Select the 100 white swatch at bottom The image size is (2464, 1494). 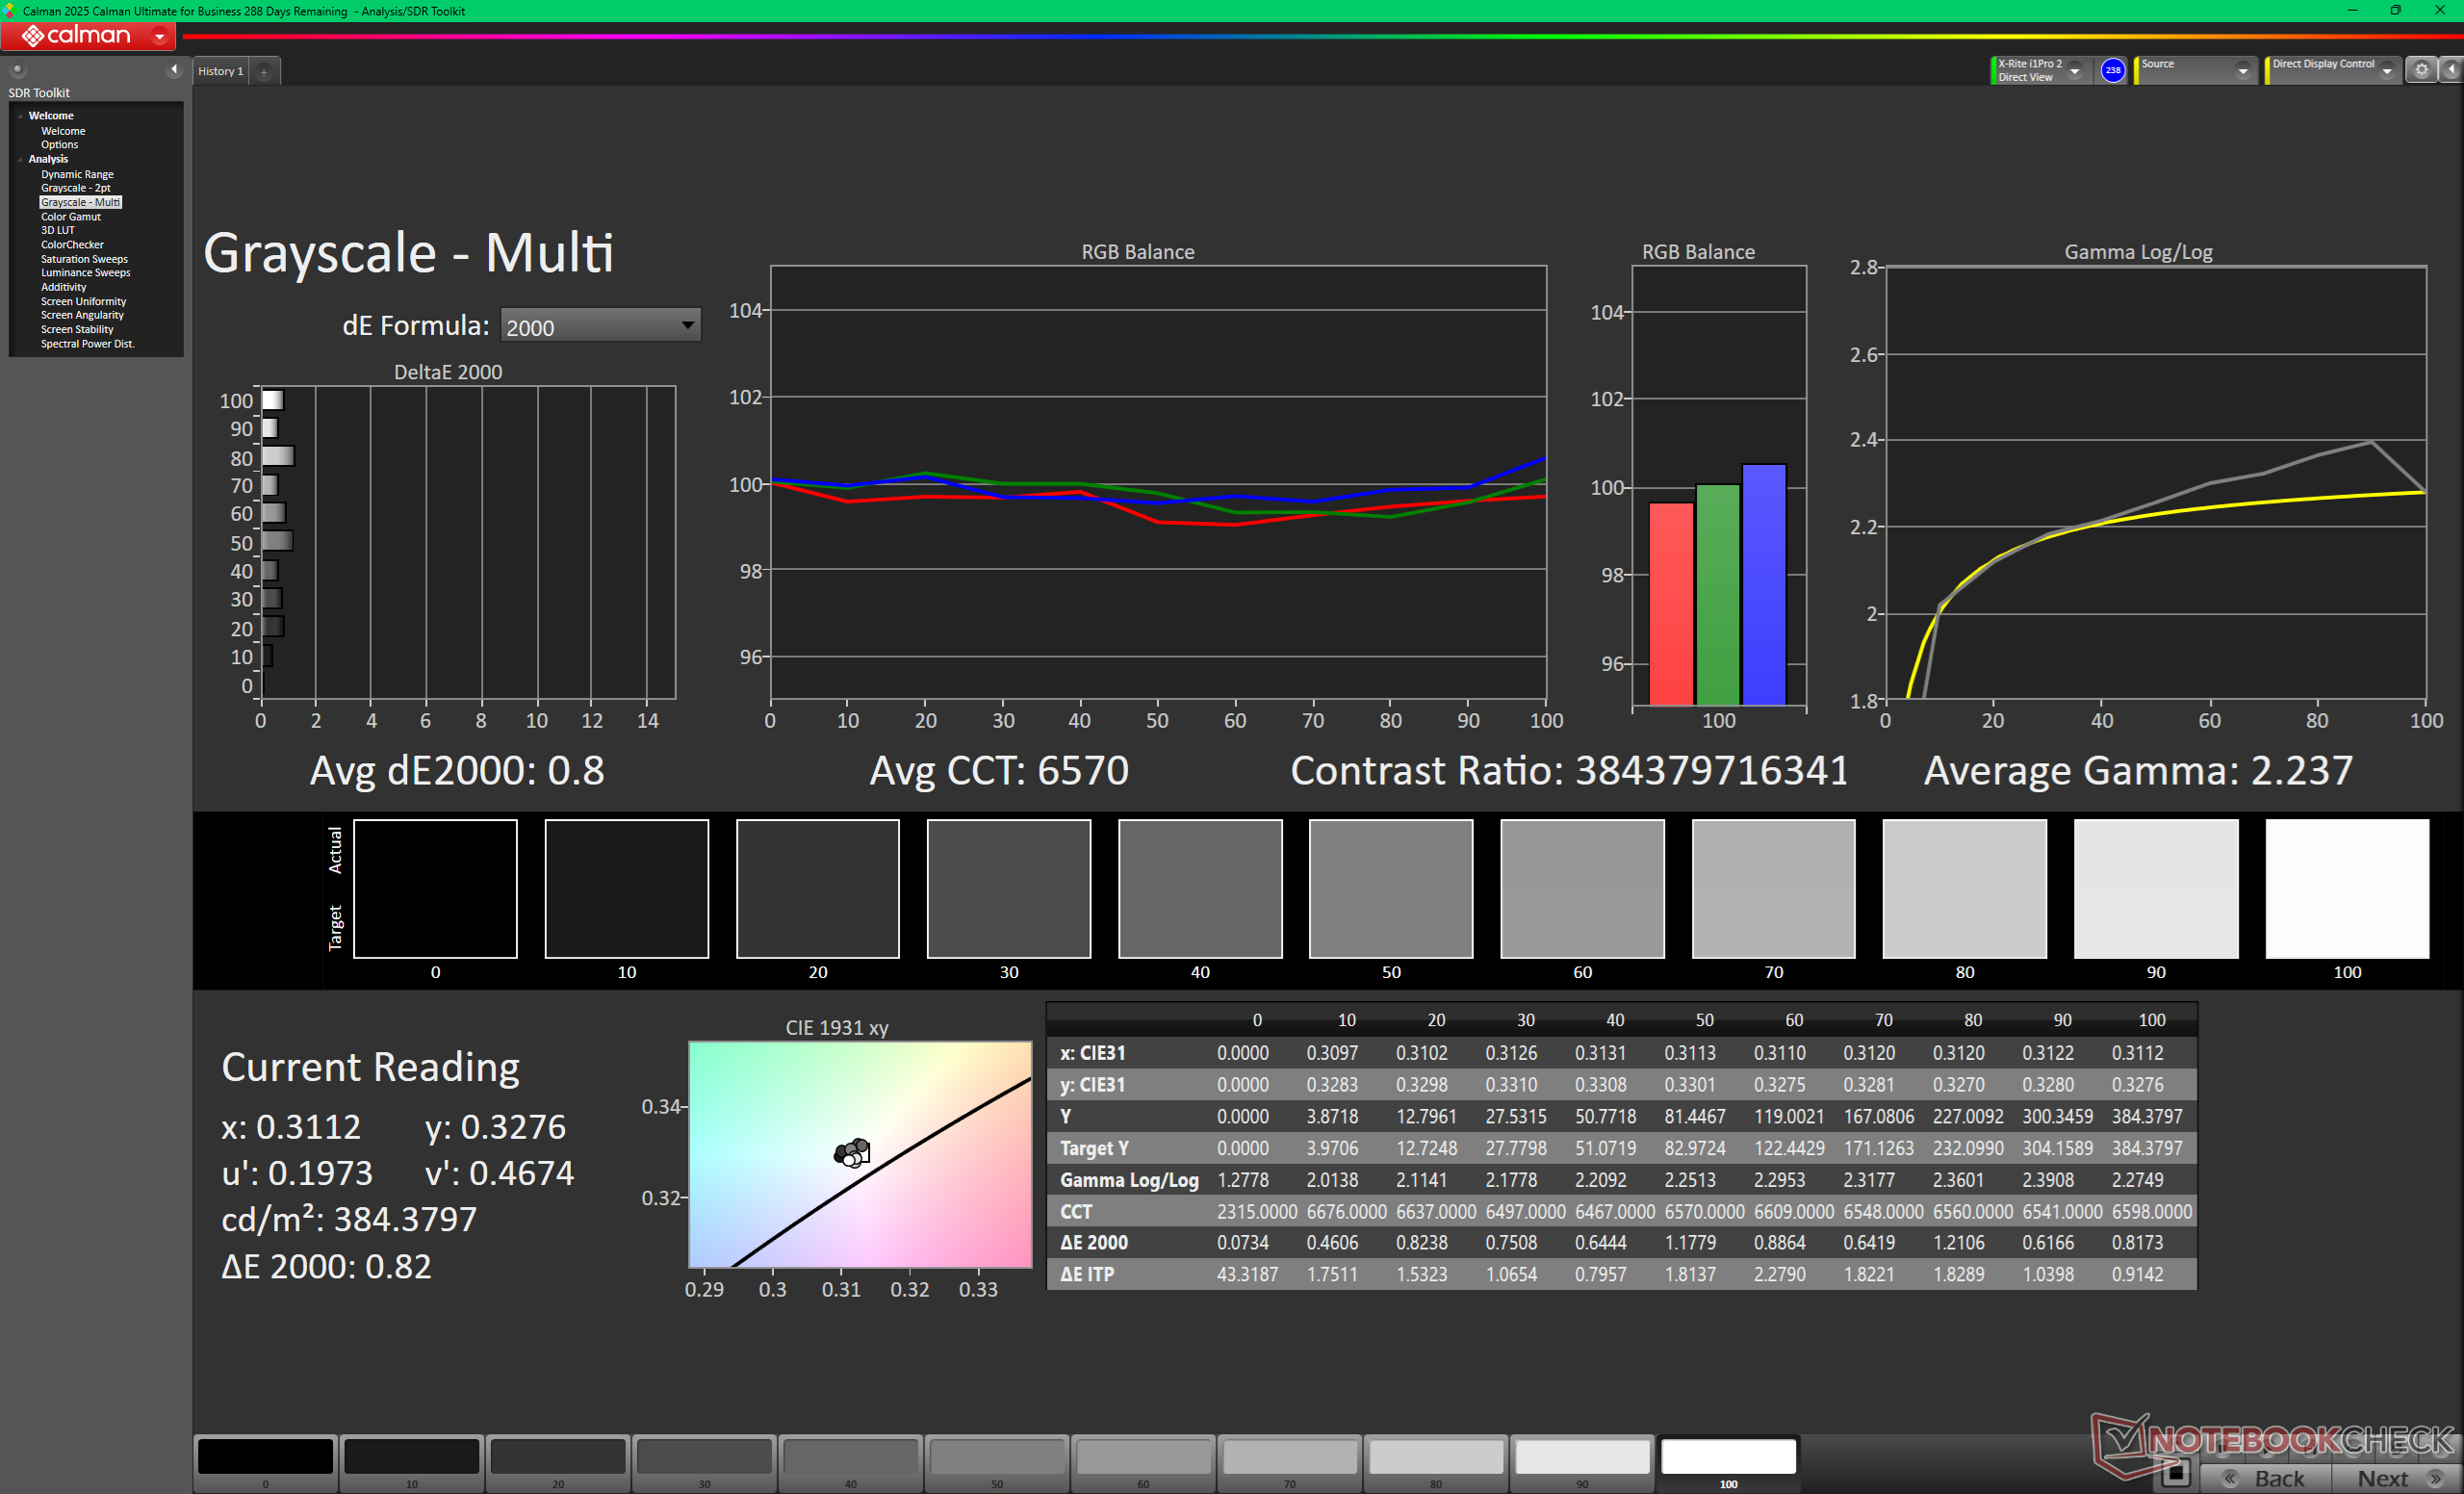coord(1728,1457)
